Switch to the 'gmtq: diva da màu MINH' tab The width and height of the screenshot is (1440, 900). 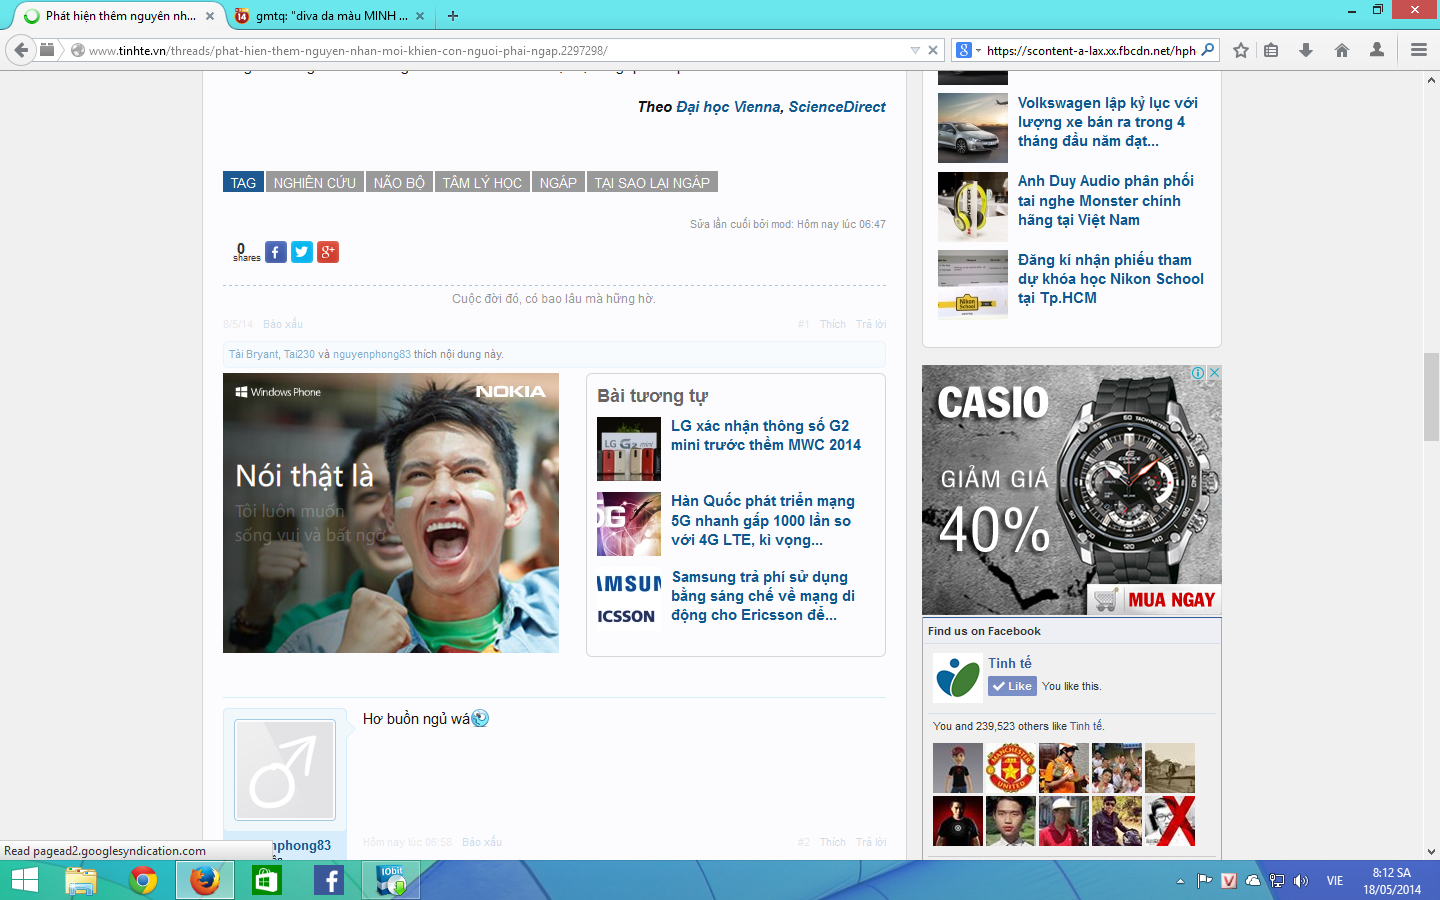click(x=330, y=16)
